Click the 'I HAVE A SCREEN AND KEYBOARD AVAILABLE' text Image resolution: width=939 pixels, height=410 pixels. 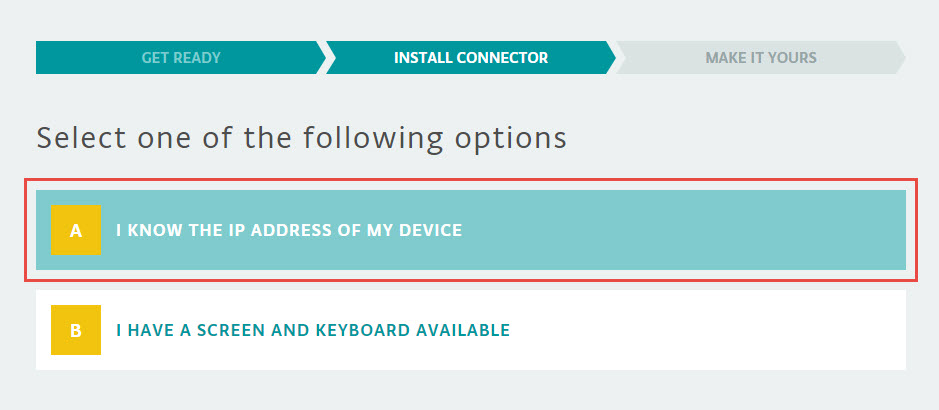313,330
